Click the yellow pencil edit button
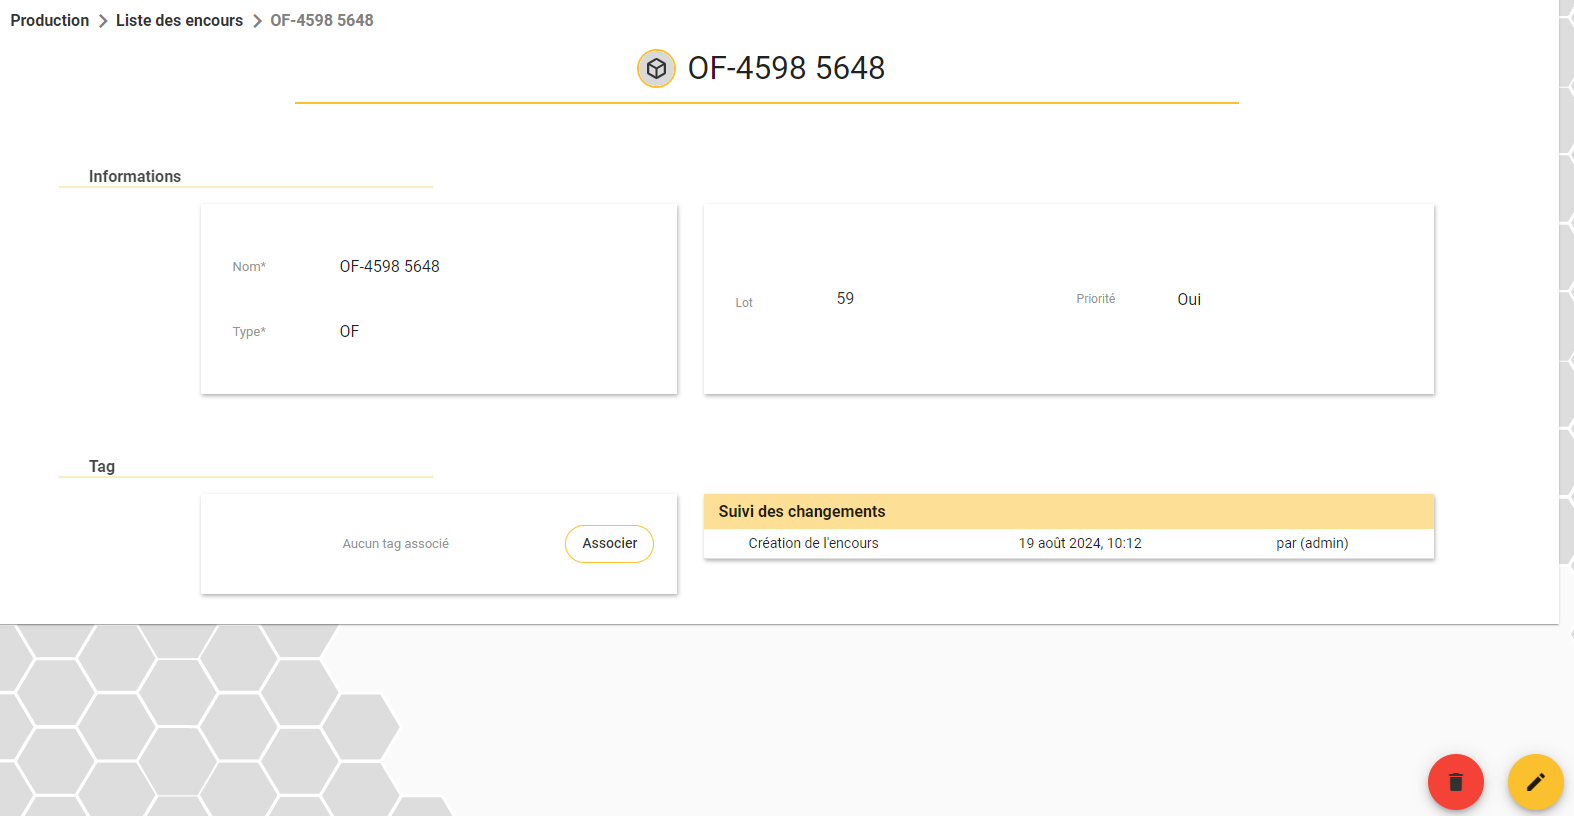 1535,782
